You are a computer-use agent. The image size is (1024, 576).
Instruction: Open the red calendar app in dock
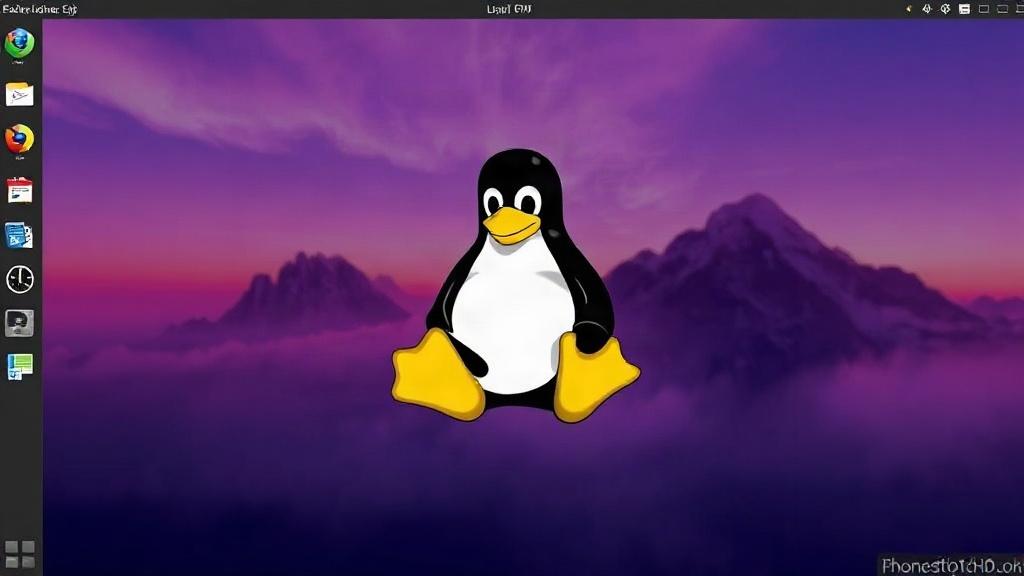coord(20,190)
